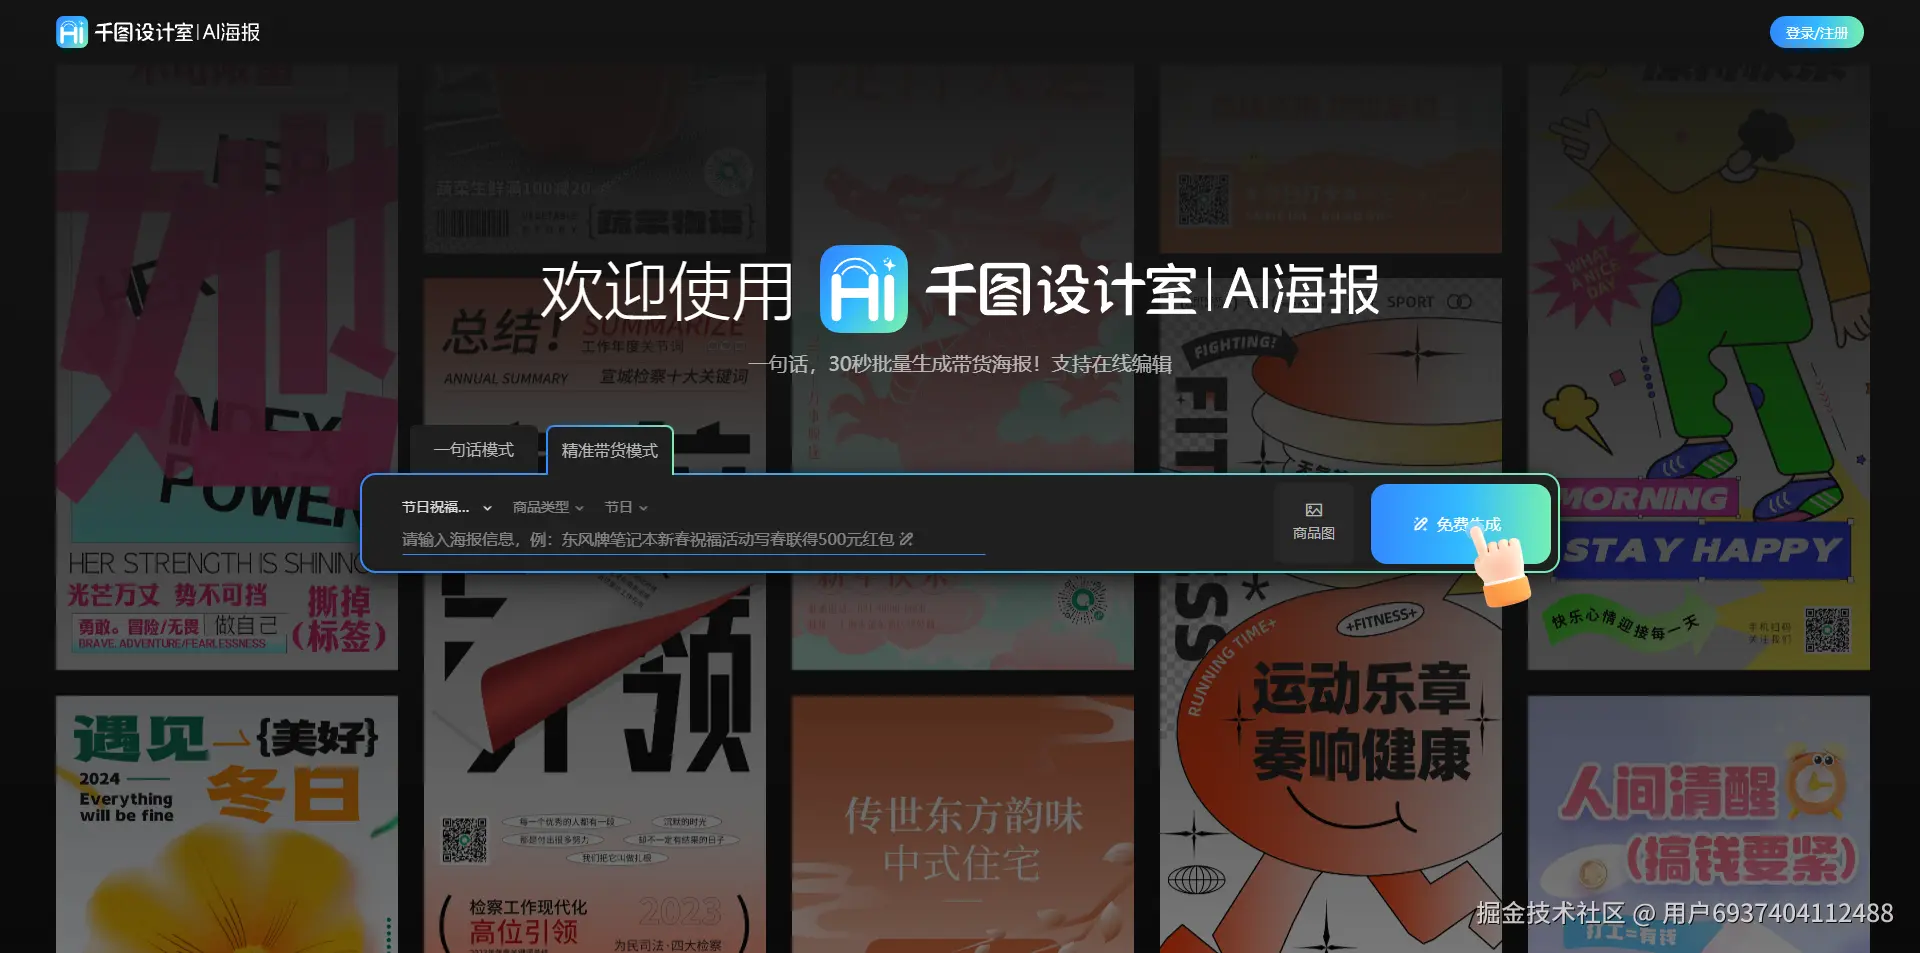Click the 免费生成 generate button
The width and height of the screenshot is (1920, 953).
point(1462,523)
